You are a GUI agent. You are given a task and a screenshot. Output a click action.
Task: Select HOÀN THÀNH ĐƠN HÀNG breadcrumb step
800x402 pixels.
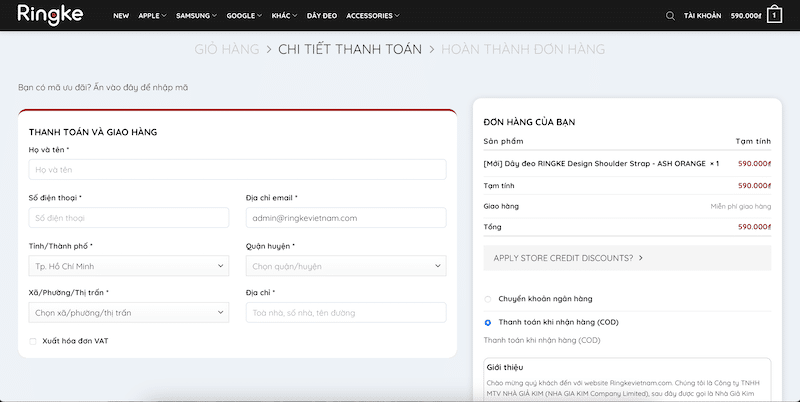pyautogui.click(x=523, y=49)
